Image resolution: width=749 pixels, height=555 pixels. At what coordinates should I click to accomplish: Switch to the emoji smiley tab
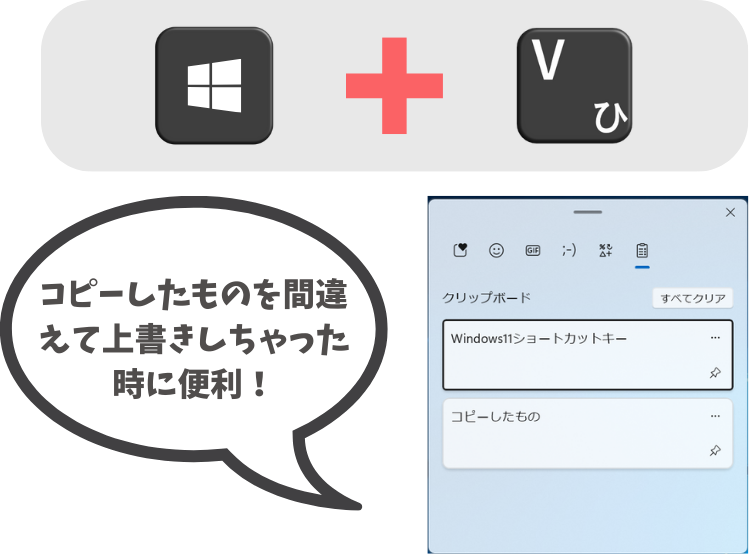[496, 250]
